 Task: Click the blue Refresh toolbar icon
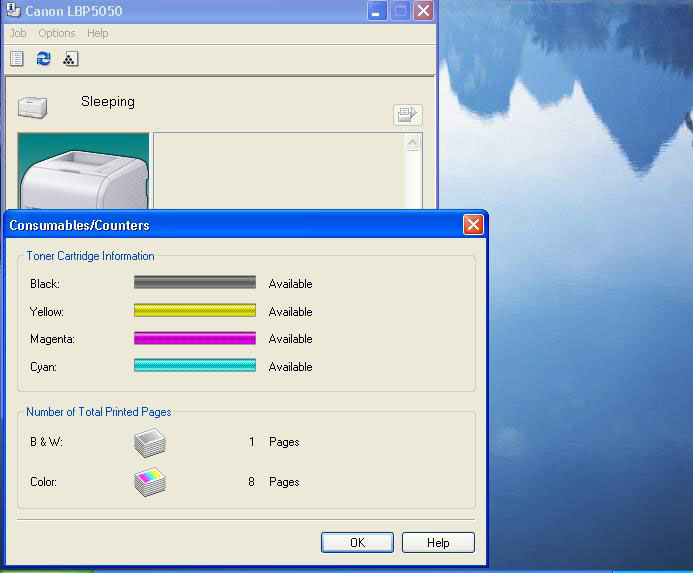[x=43, y=59]
